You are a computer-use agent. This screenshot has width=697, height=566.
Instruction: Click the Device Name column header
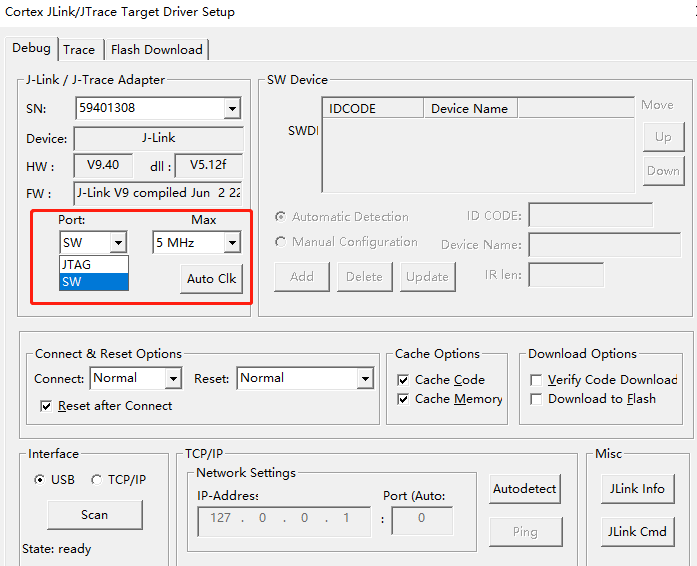coord(470,108)
